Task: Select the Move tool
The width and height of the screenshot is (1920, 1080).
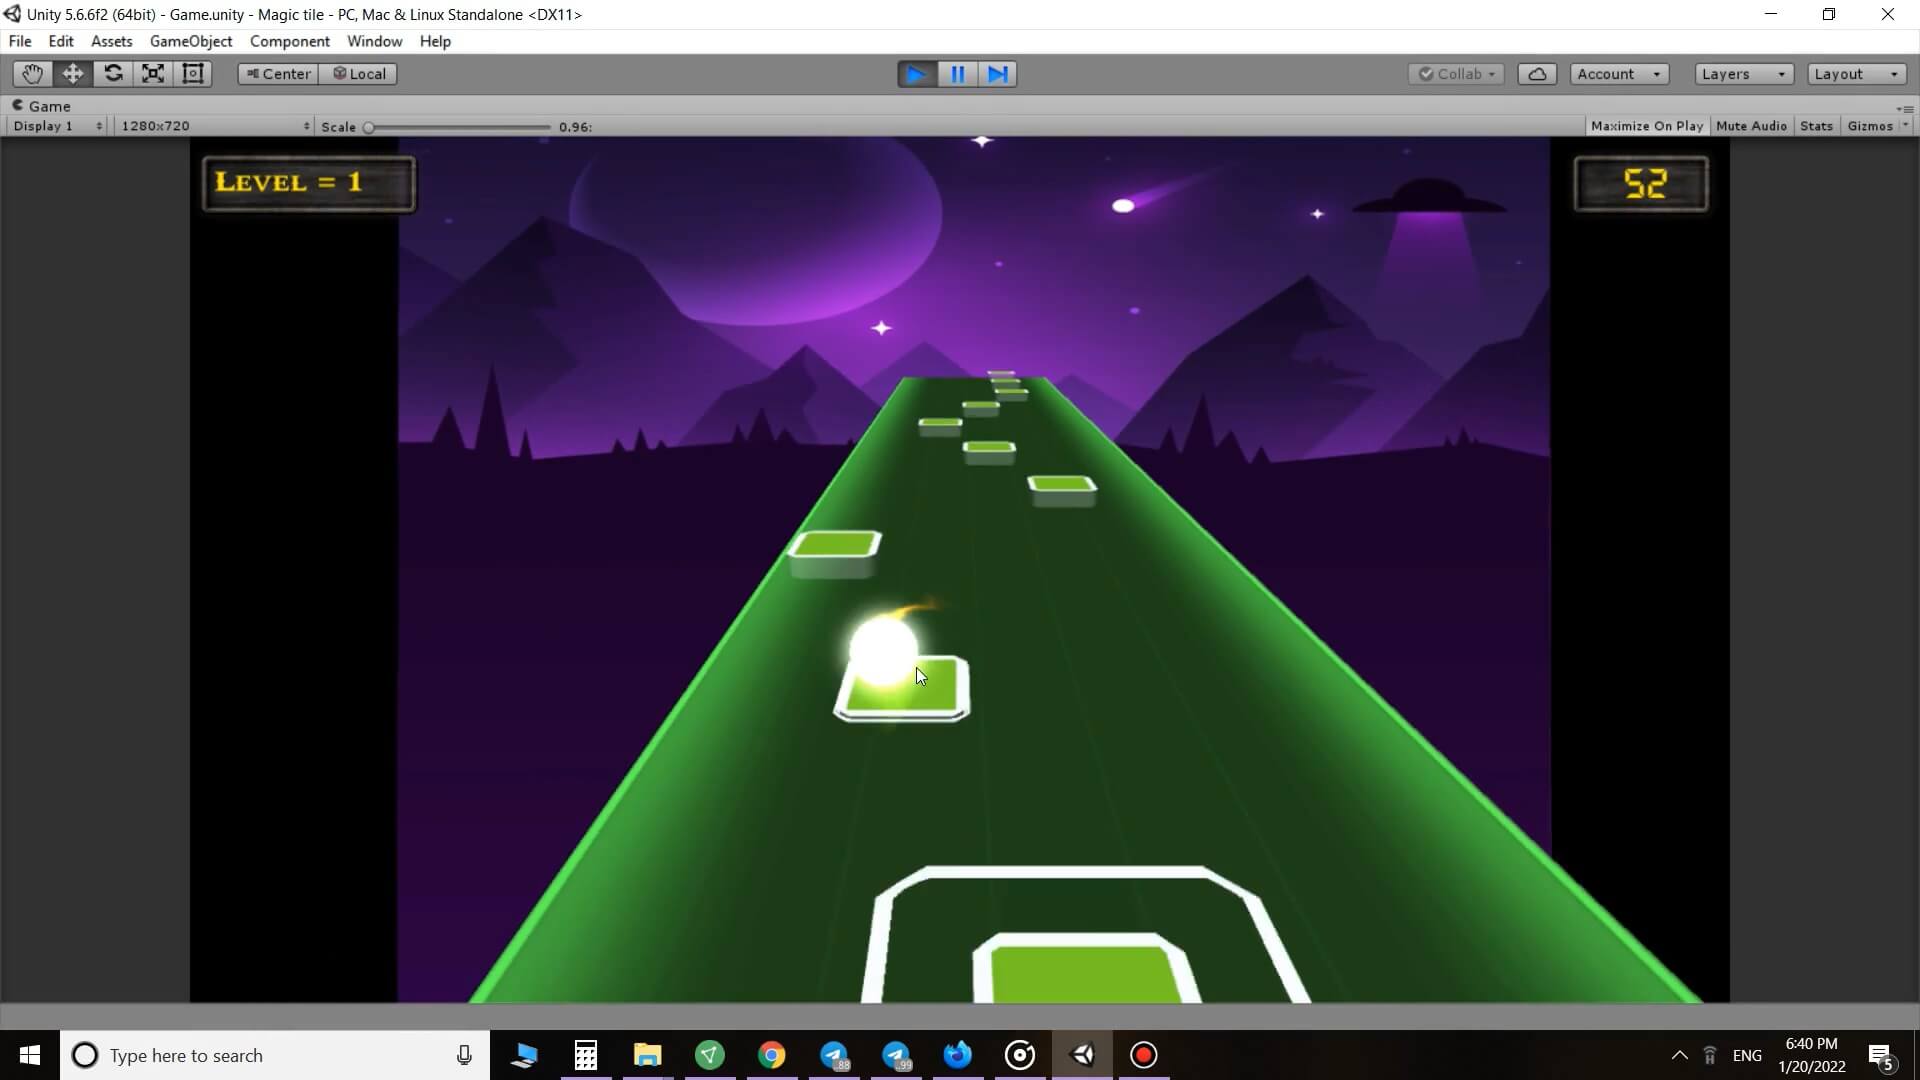Action: pyautogui.click(x=73, y=74)
